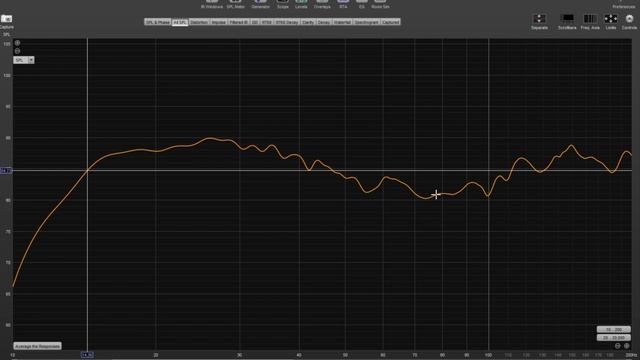Open the signal Generator

(x=260, y=4)
